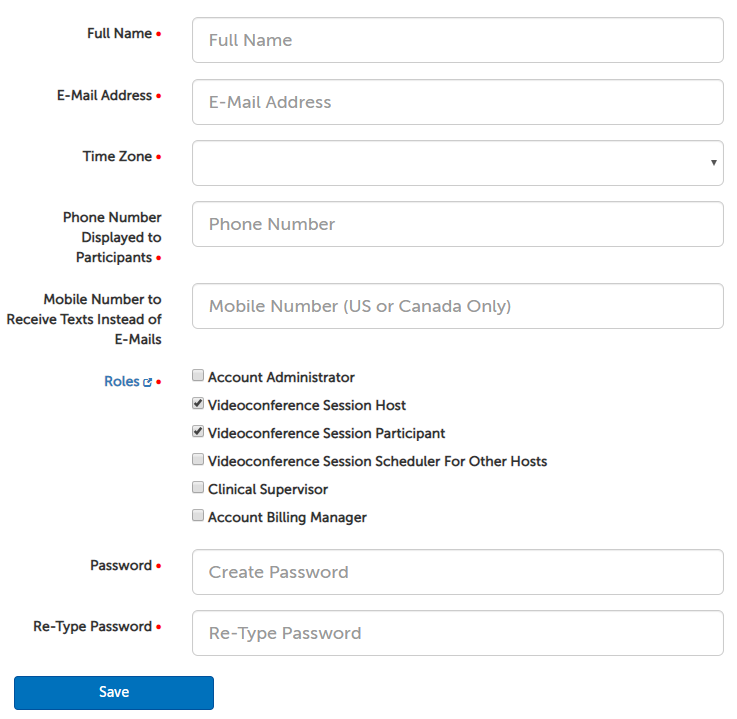Focus the Create Password field
The image size is (737, 719).
tap(457, 572)
